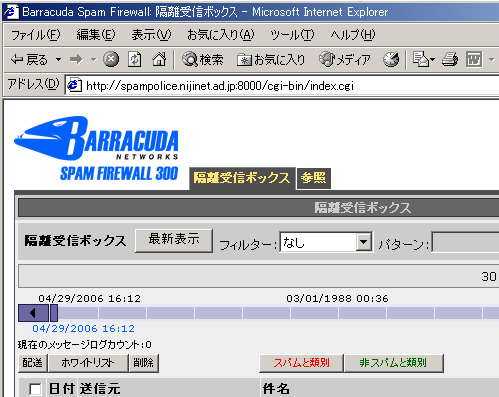Click the timeline left arrow button
This screenshot has width=499, height=397.
click(33, 313)
